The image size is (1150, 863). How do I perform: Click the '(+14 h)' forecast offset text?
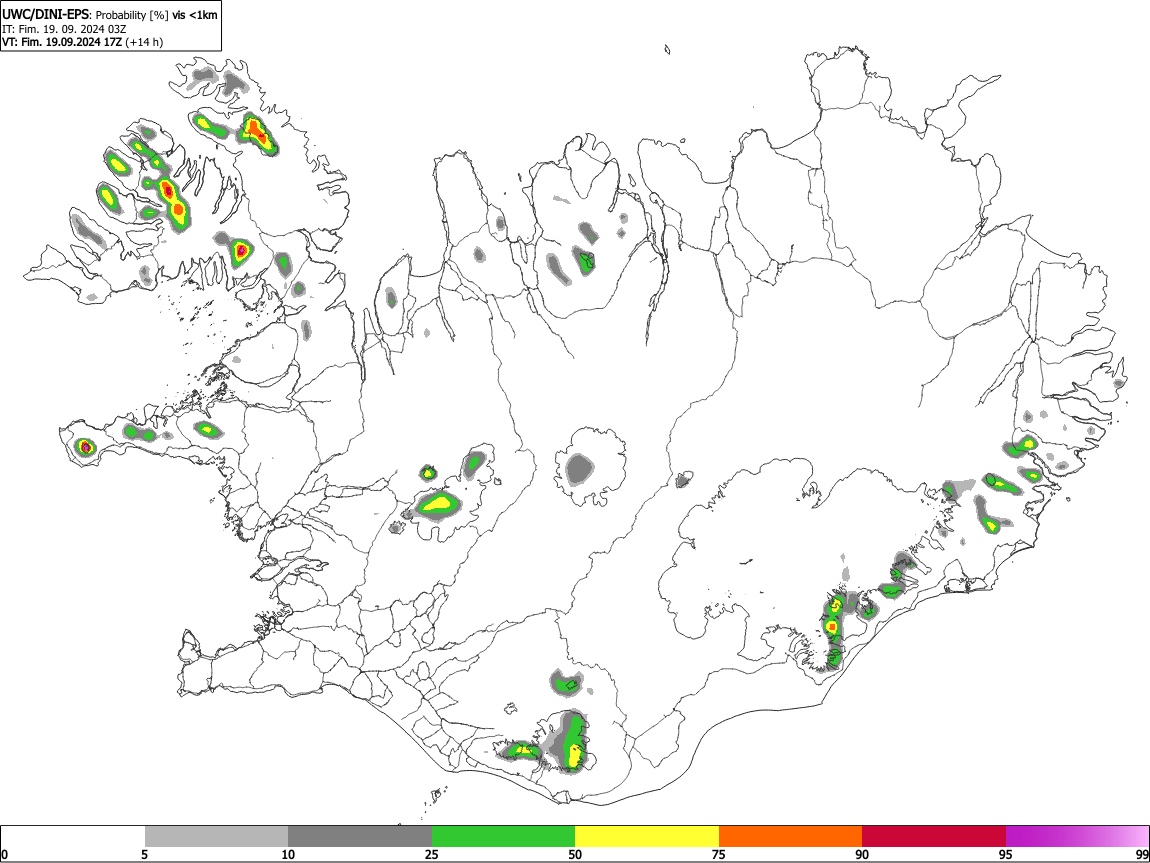point(144,42)
